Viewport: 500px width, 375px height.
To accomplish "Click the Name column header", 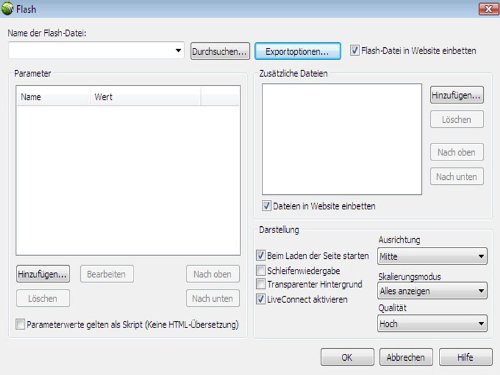I will (53, 97).
